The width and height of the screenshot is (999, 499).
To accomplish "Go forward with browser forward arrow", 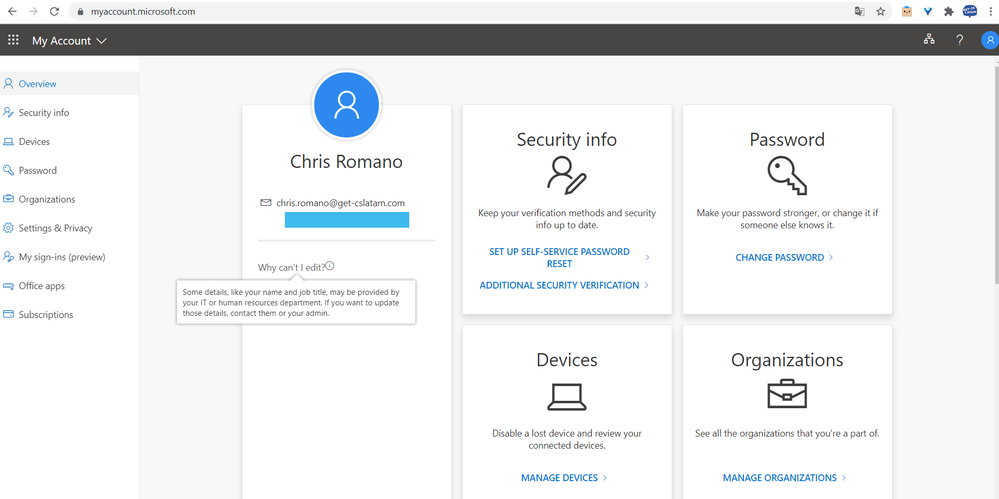I will point(33,11).
